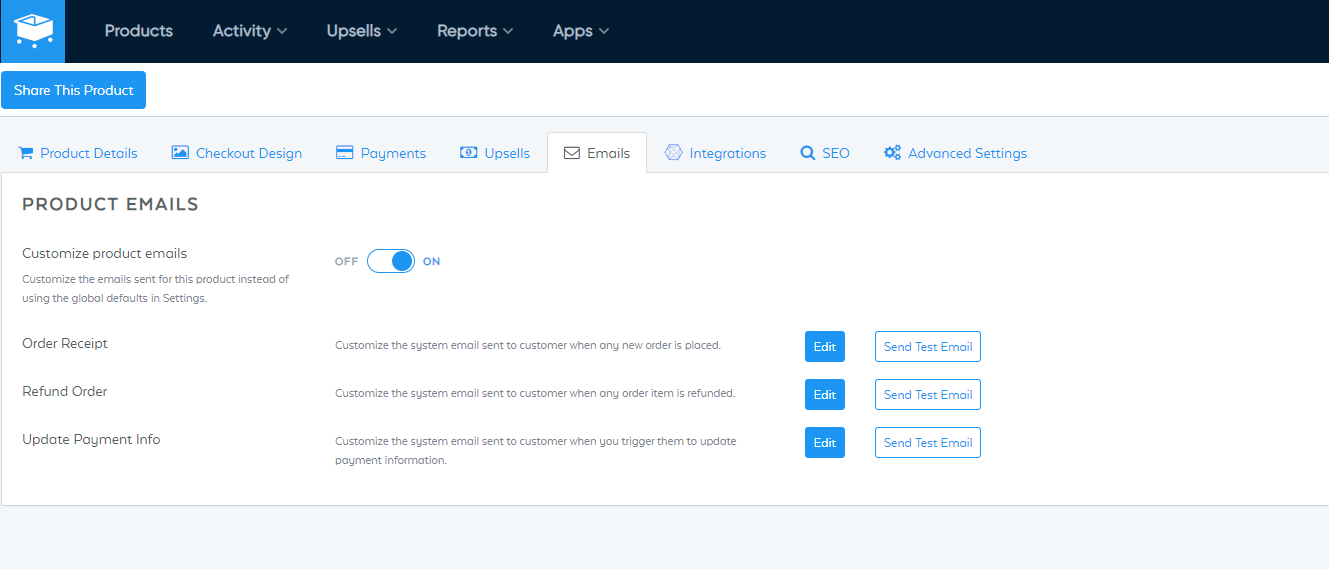The image size is (1329, 569).
Task: Click the Share This Product button
Action: (74, 90)
